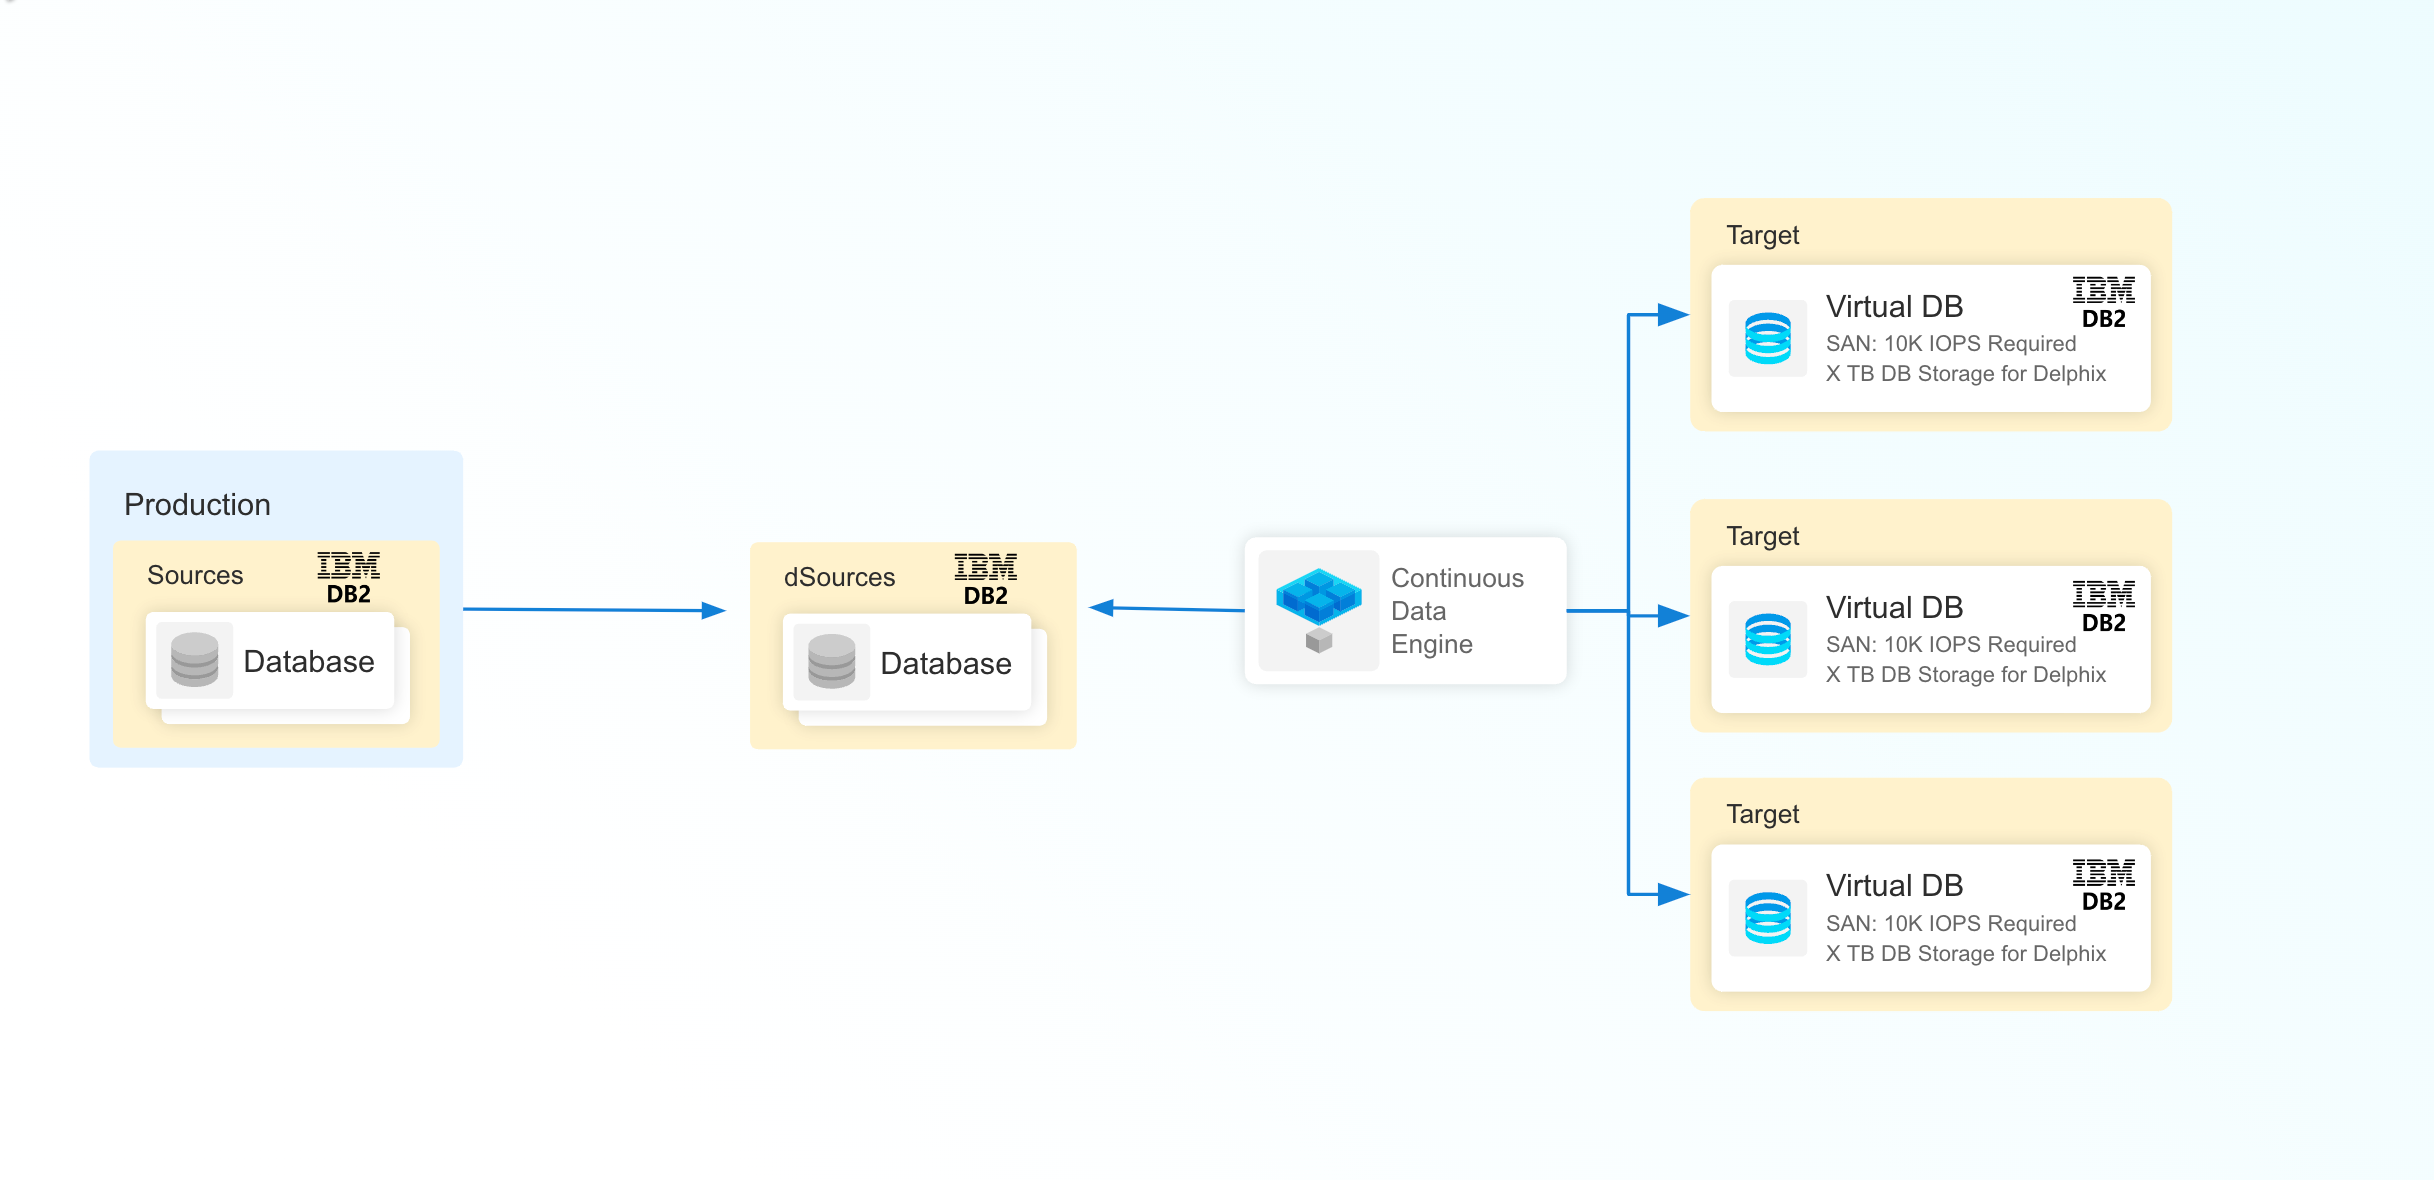Image resolution: width=2434 pixels, height=1180 pixels.
Task: Click the Sources label in Production
Action: (x=195, y=575)
